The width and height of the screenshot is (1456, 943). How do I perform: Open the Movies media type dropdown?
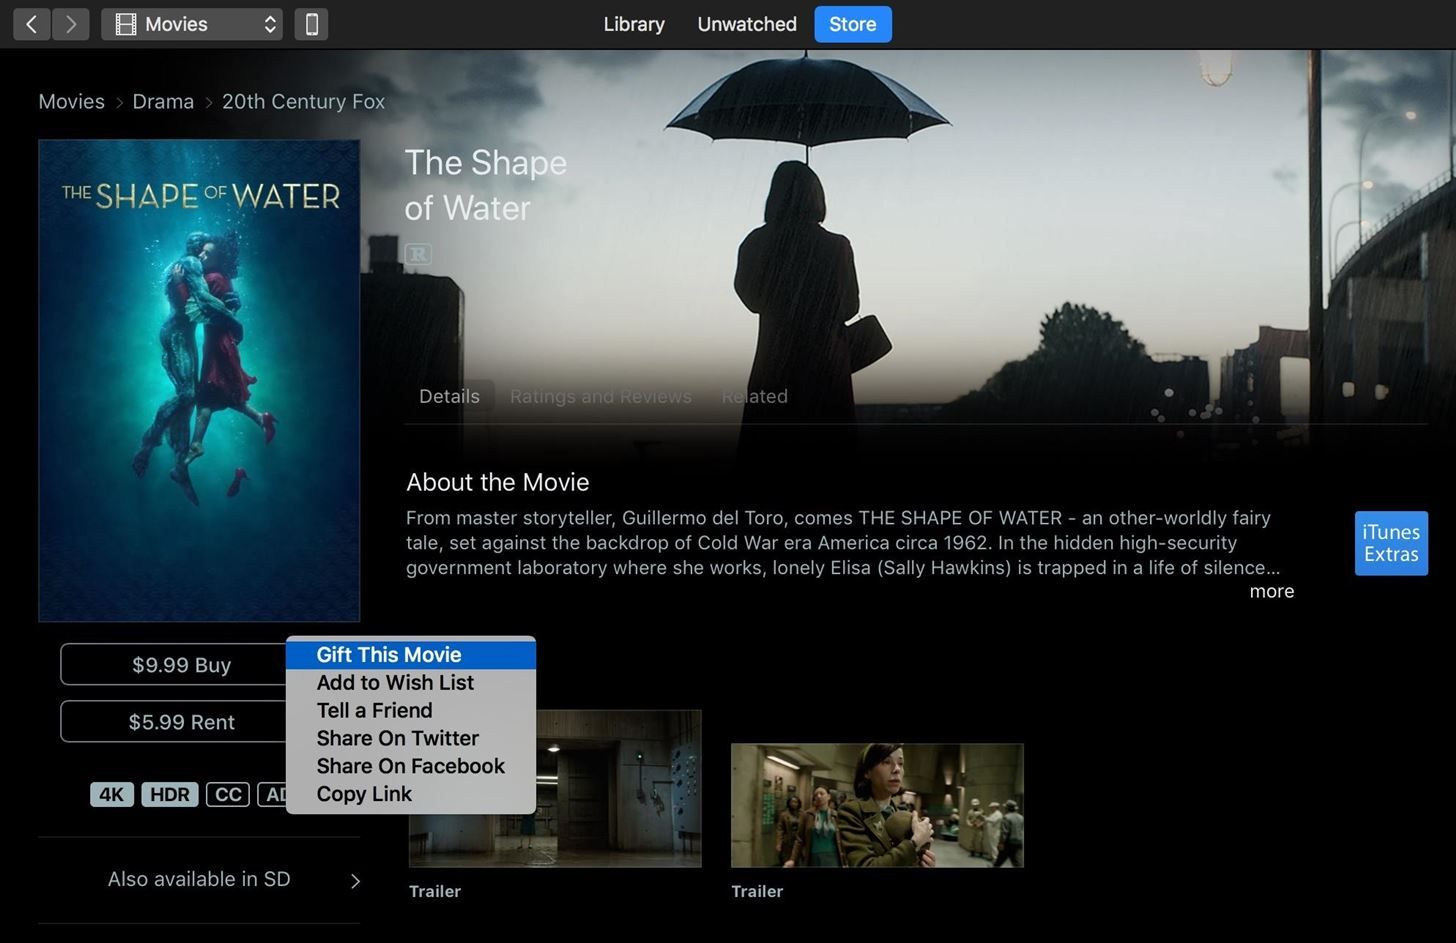[192, 24]
